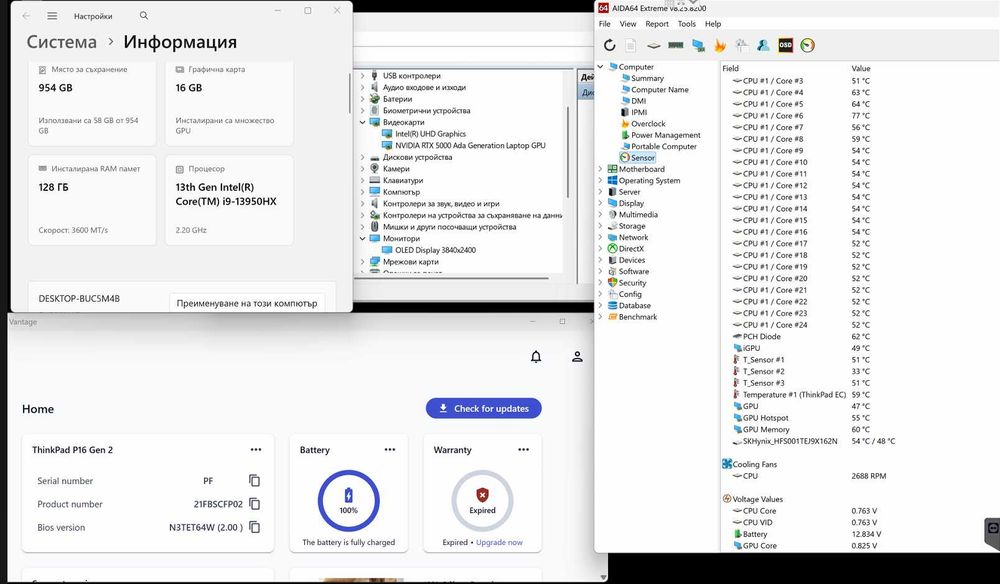Expand the Motherboard node in AIDA64
Viewport: 1000px width, 584px height.
click(600, 169)
